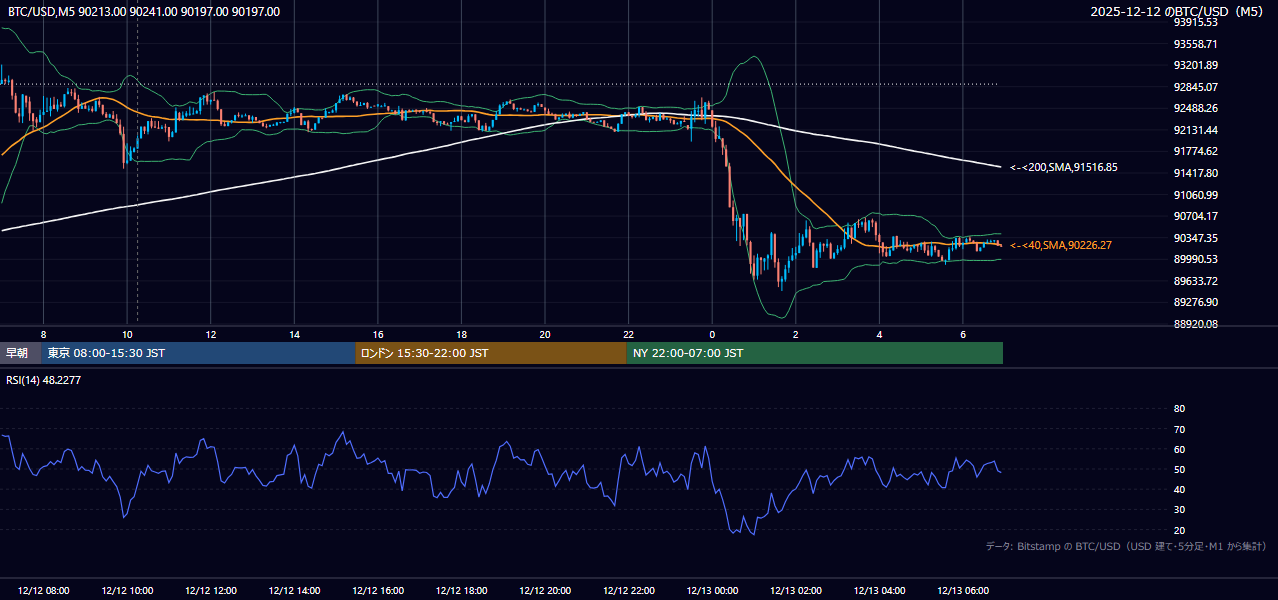Click price axis value 91060.99
Screen dimensions: 1278x600
click(x=1197, y=195)
